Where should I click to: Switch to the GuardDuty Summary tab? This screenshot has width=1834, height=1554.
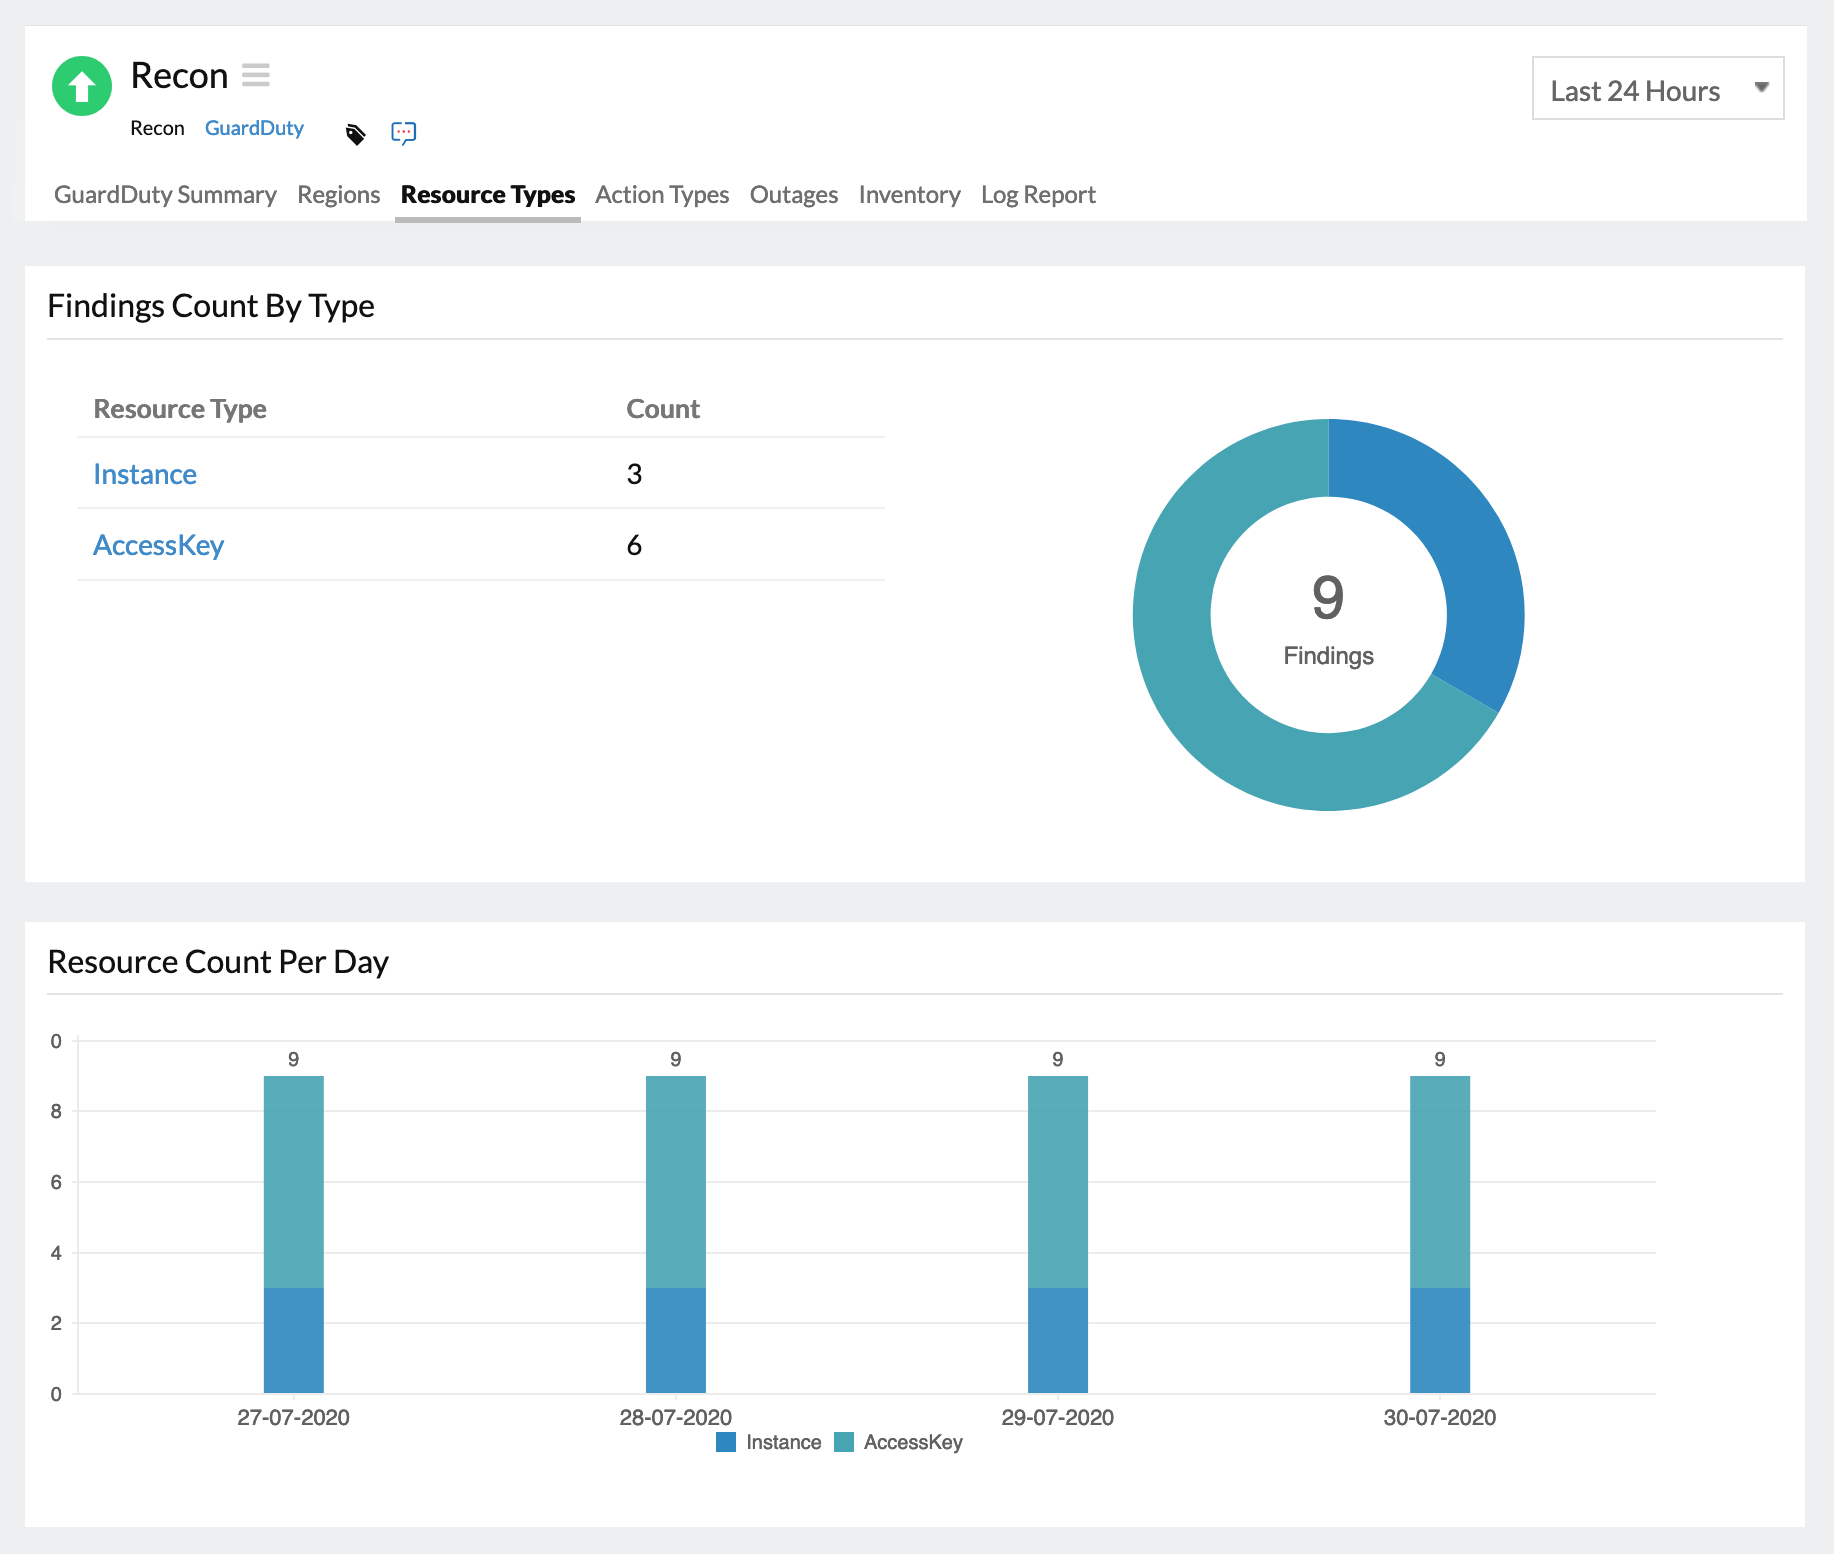(165, 194)
